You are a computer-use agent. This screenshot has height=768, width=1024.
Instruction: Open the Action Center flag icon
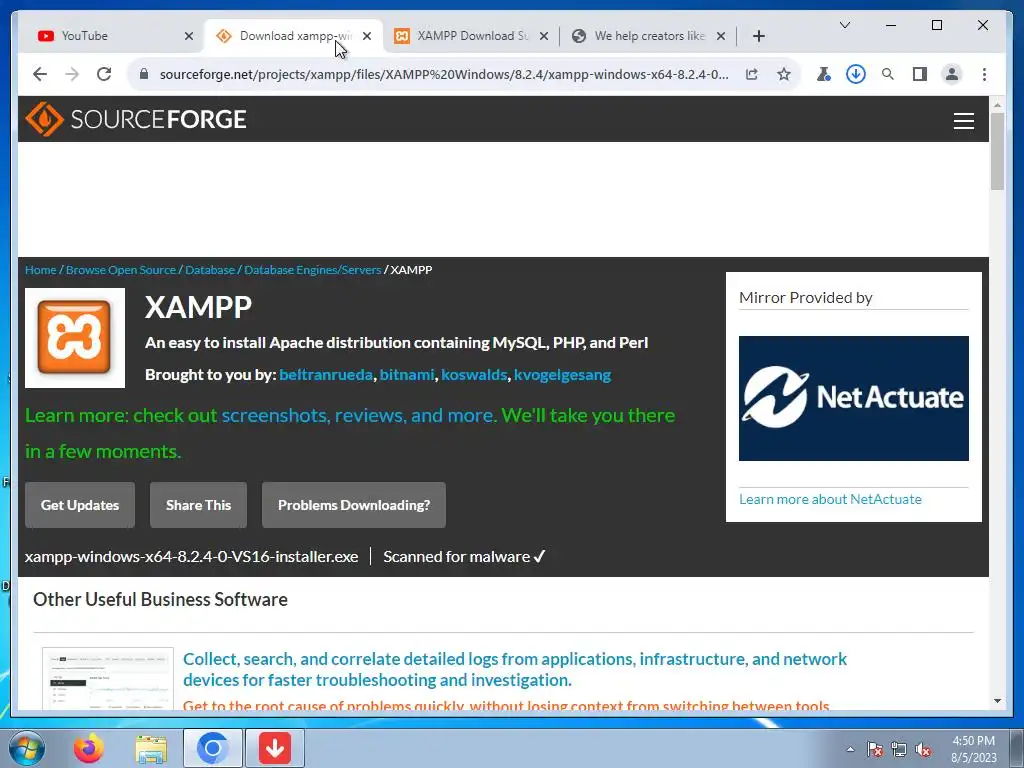click(x=874, y=749)
